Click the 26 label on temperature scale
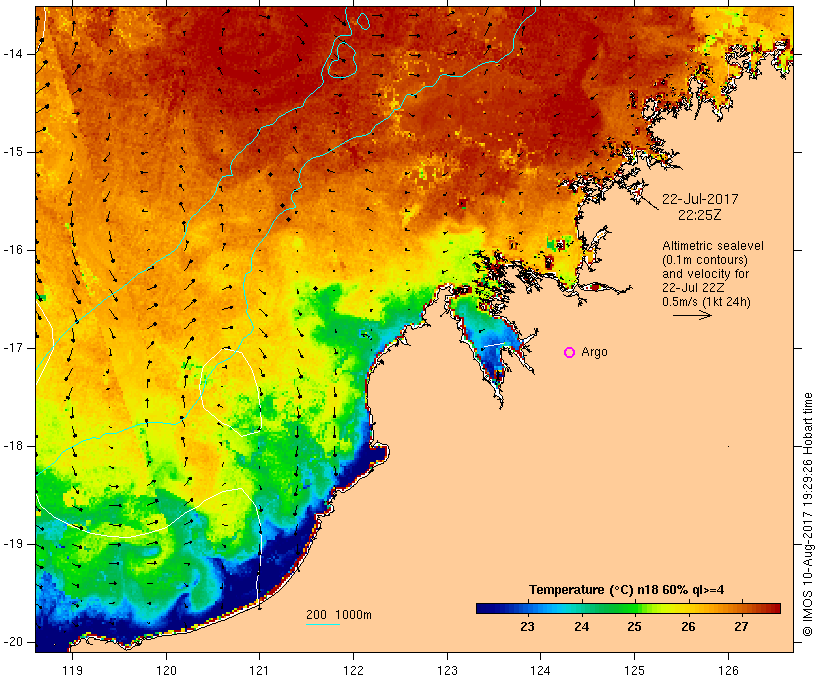 tap(688, 626)
